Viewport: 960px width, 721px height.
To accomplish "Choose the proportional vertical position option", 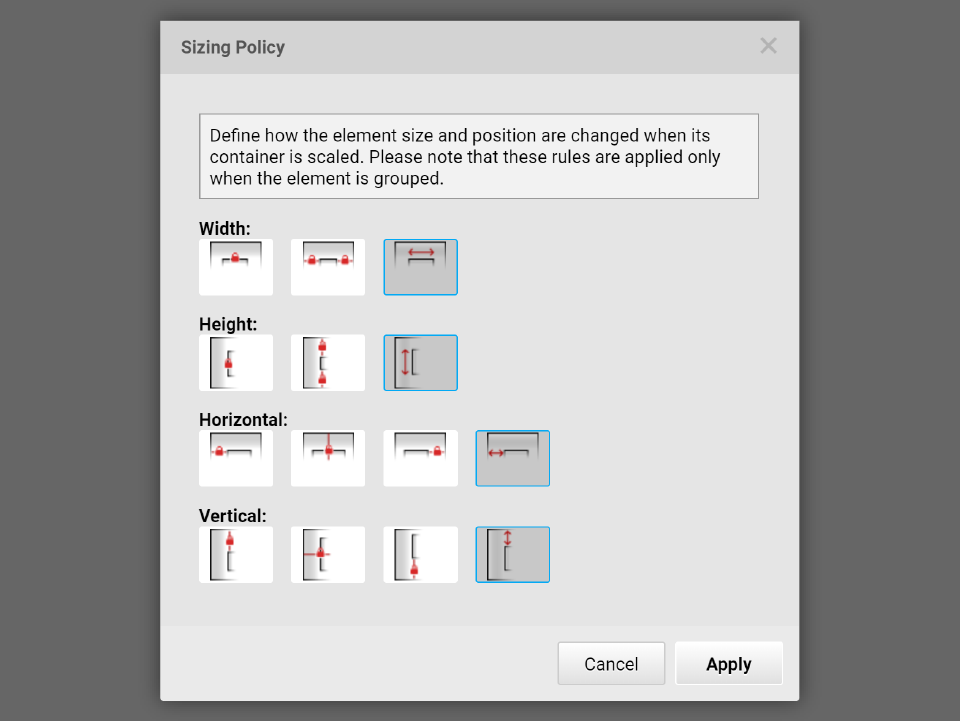I will [x=512, y=554].
